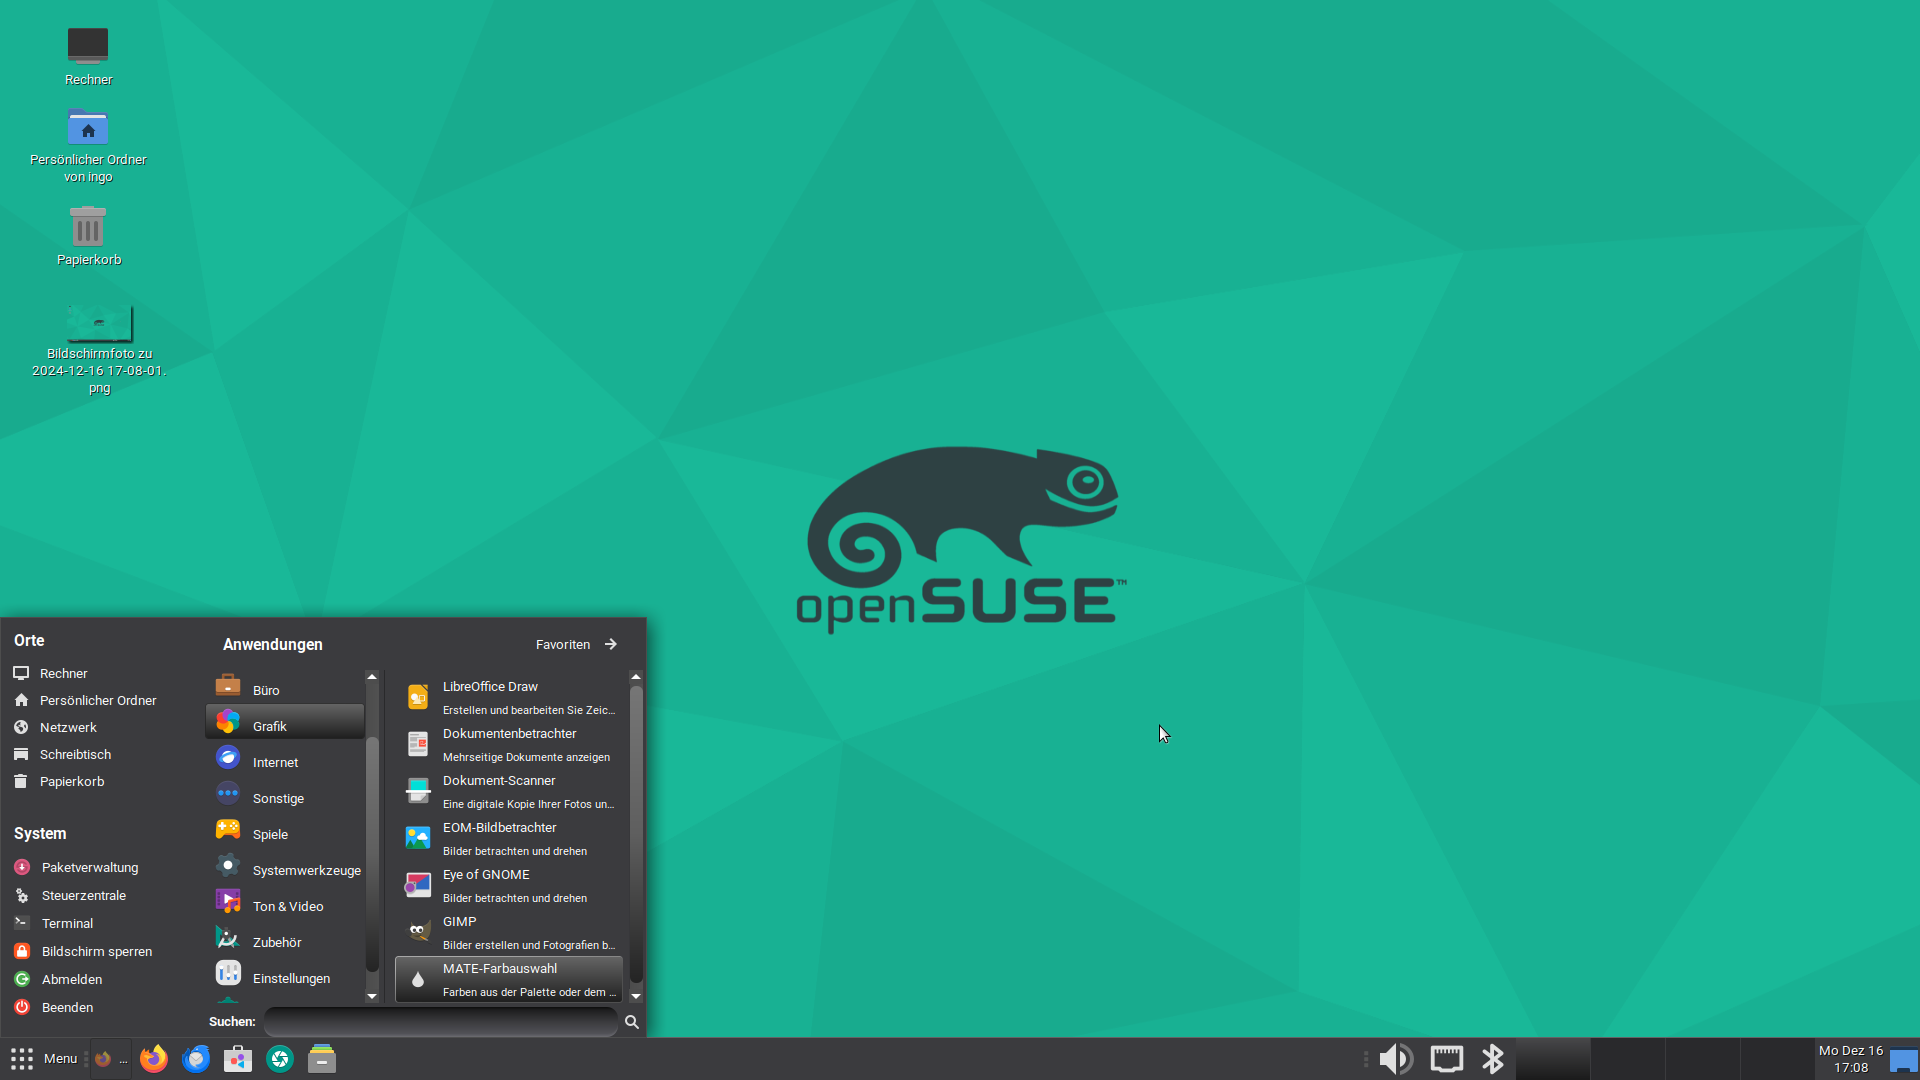Open the file drawer launcher in the panel
1920x1080 pixels.
(322, 1059)
